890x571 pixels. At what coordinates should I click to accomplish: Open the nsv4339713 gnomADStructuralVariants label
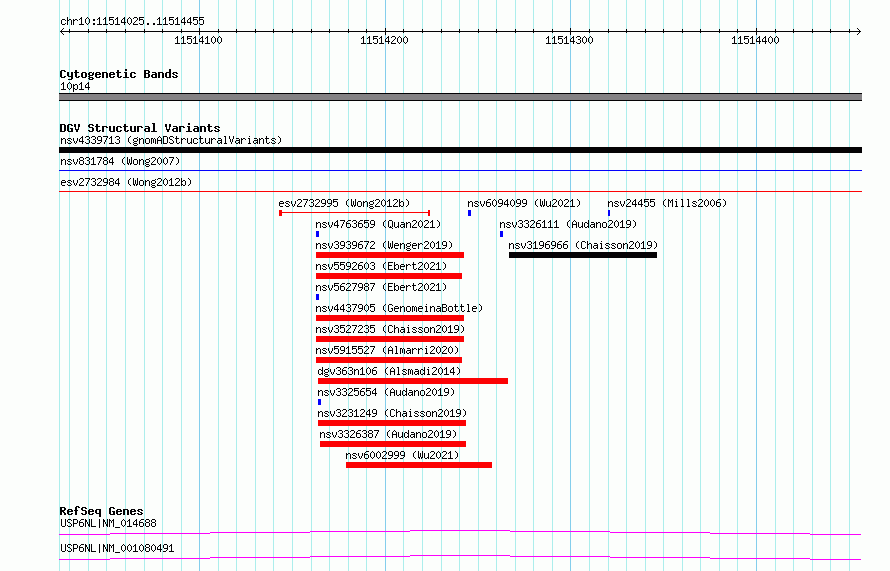tap(171, 140)
